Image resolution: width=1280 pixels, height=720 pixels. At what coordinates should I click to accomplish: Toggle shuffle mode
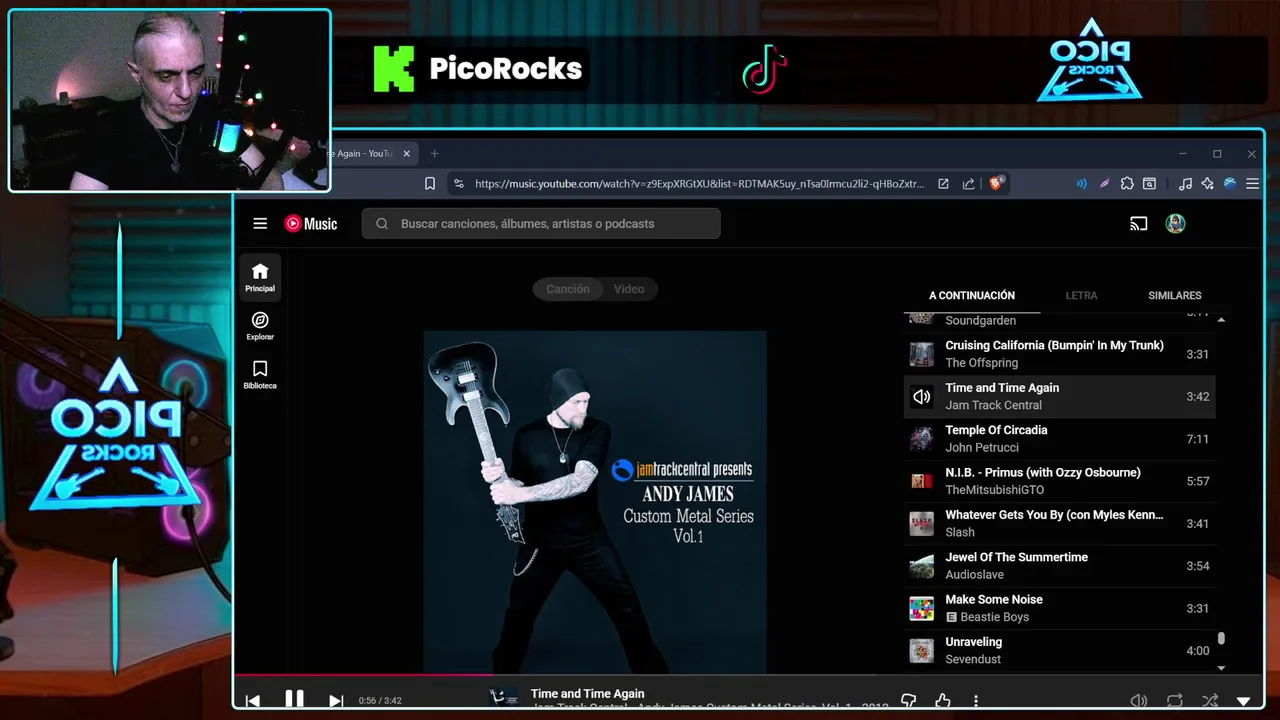pyautogui.click(x=1210, y=701)
